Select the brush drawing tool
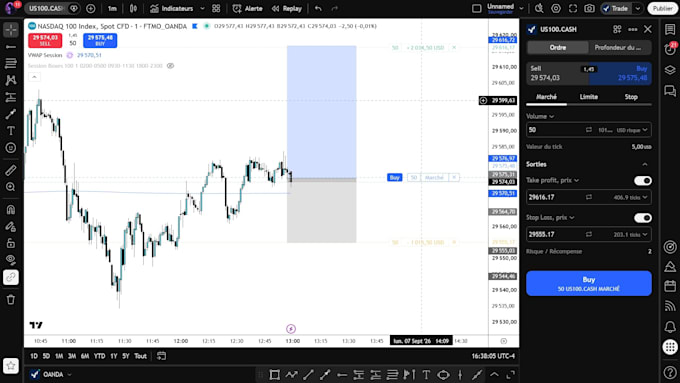Image resolution: width=680 pixels, height=383 pixels. click(11, 114)
